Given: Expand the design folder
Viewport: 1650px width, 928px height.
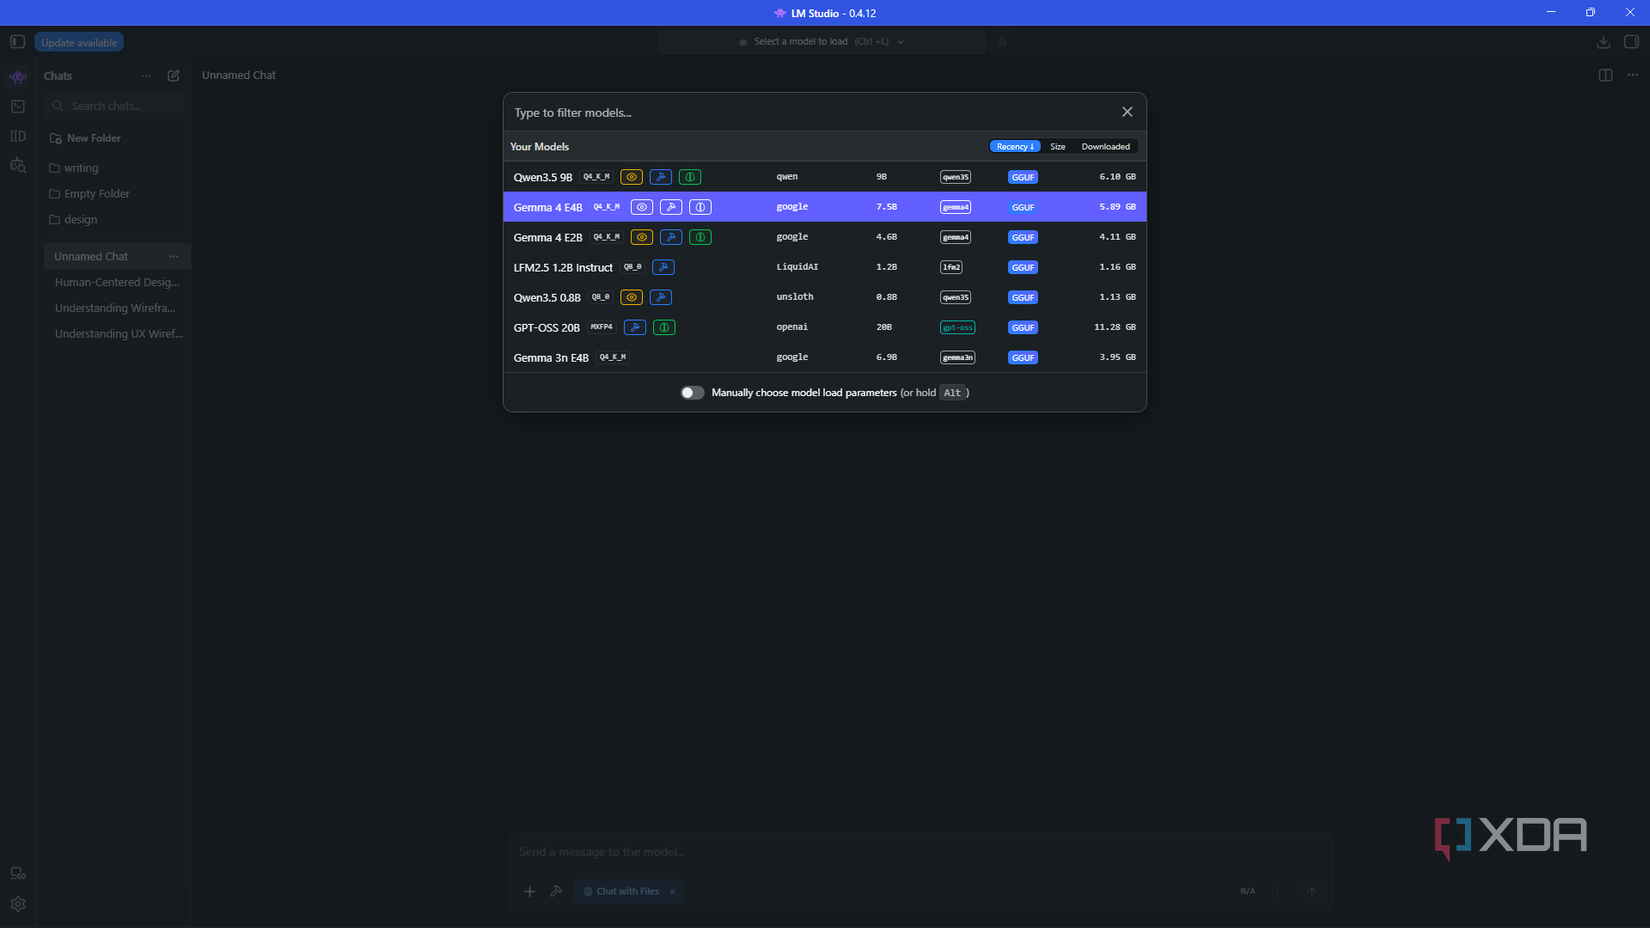Looking at the screenshot, I should click(81, 220).
